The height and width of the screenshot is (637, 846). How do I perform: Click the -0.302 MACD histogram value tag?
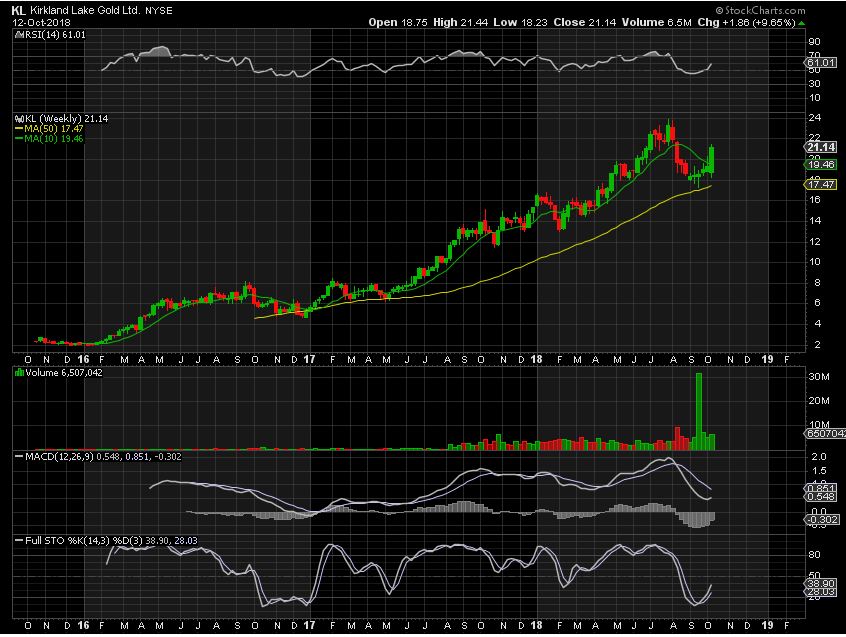coord(822,519)
